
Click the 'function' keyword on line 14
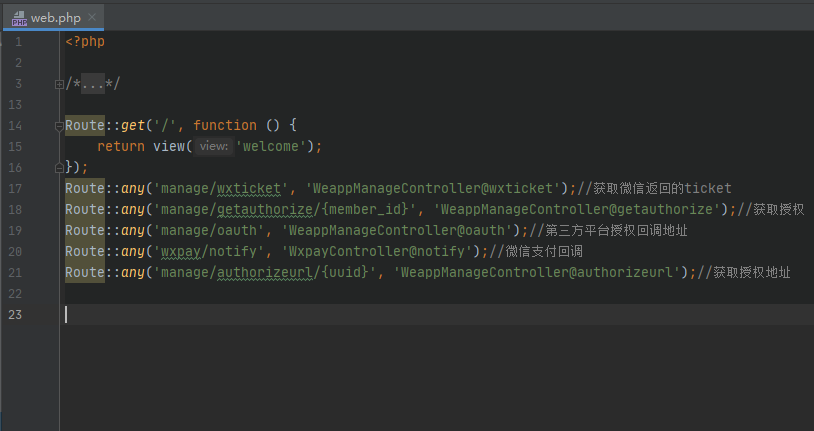pos(225,126)
